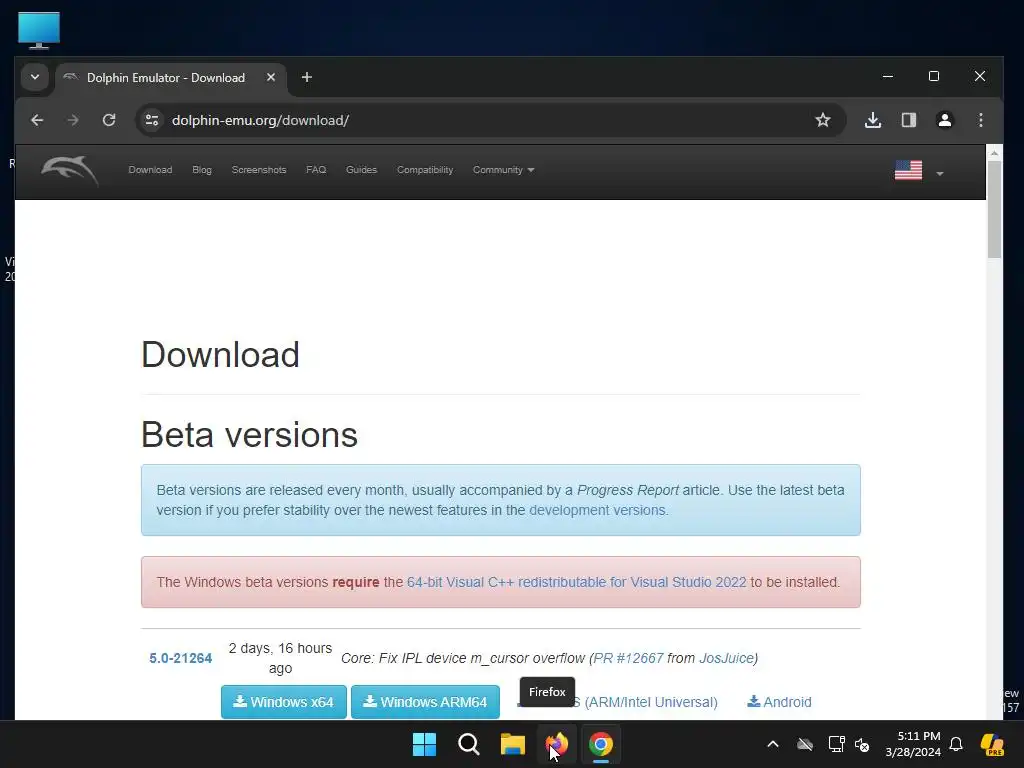Open File Explorer from taskbar
The image size is (1024, 768).
[513, 744]
